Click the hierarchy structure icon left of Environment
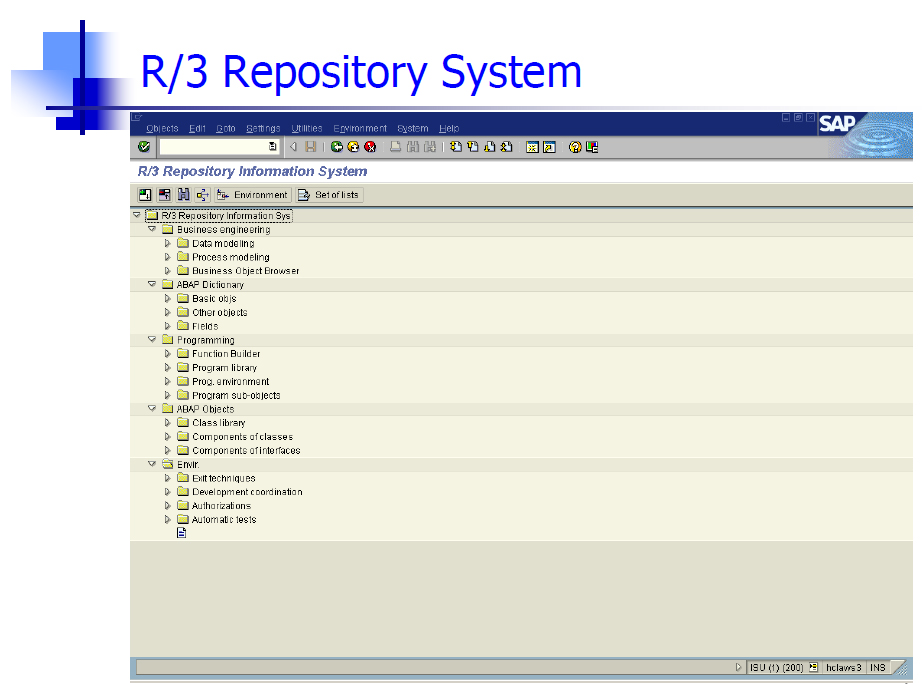Image resolution: width=922 pixels, height=684 pixels. (x=203, y=195)
